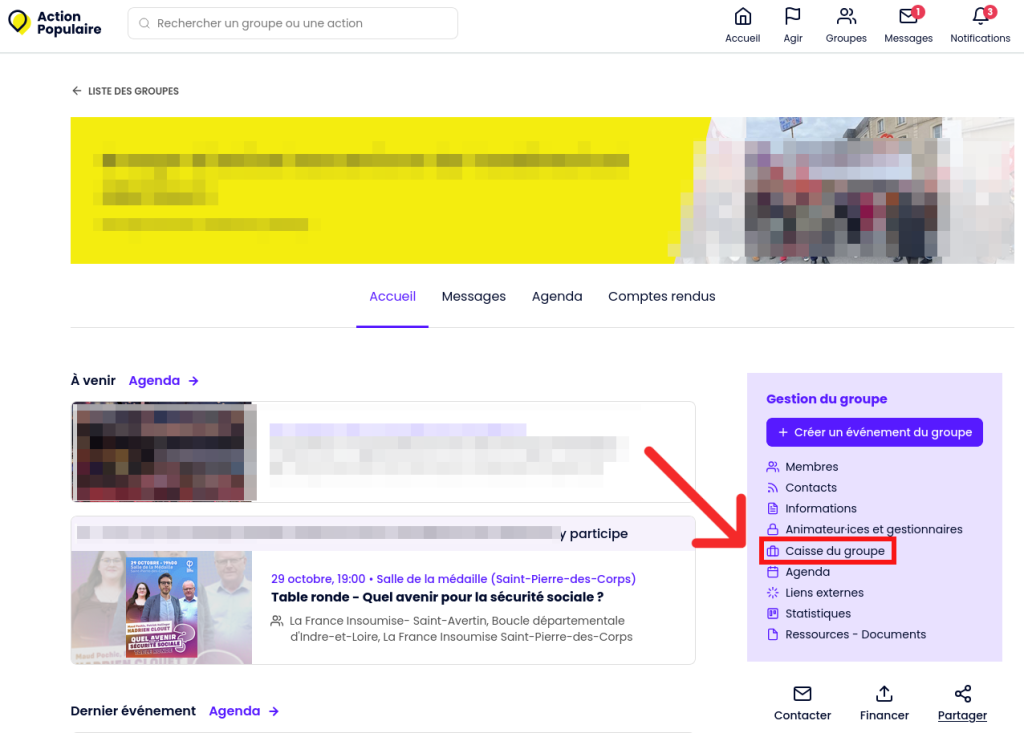Click the Financer label
This screenshot has height=733, width=1024.
tap(884, 715)
